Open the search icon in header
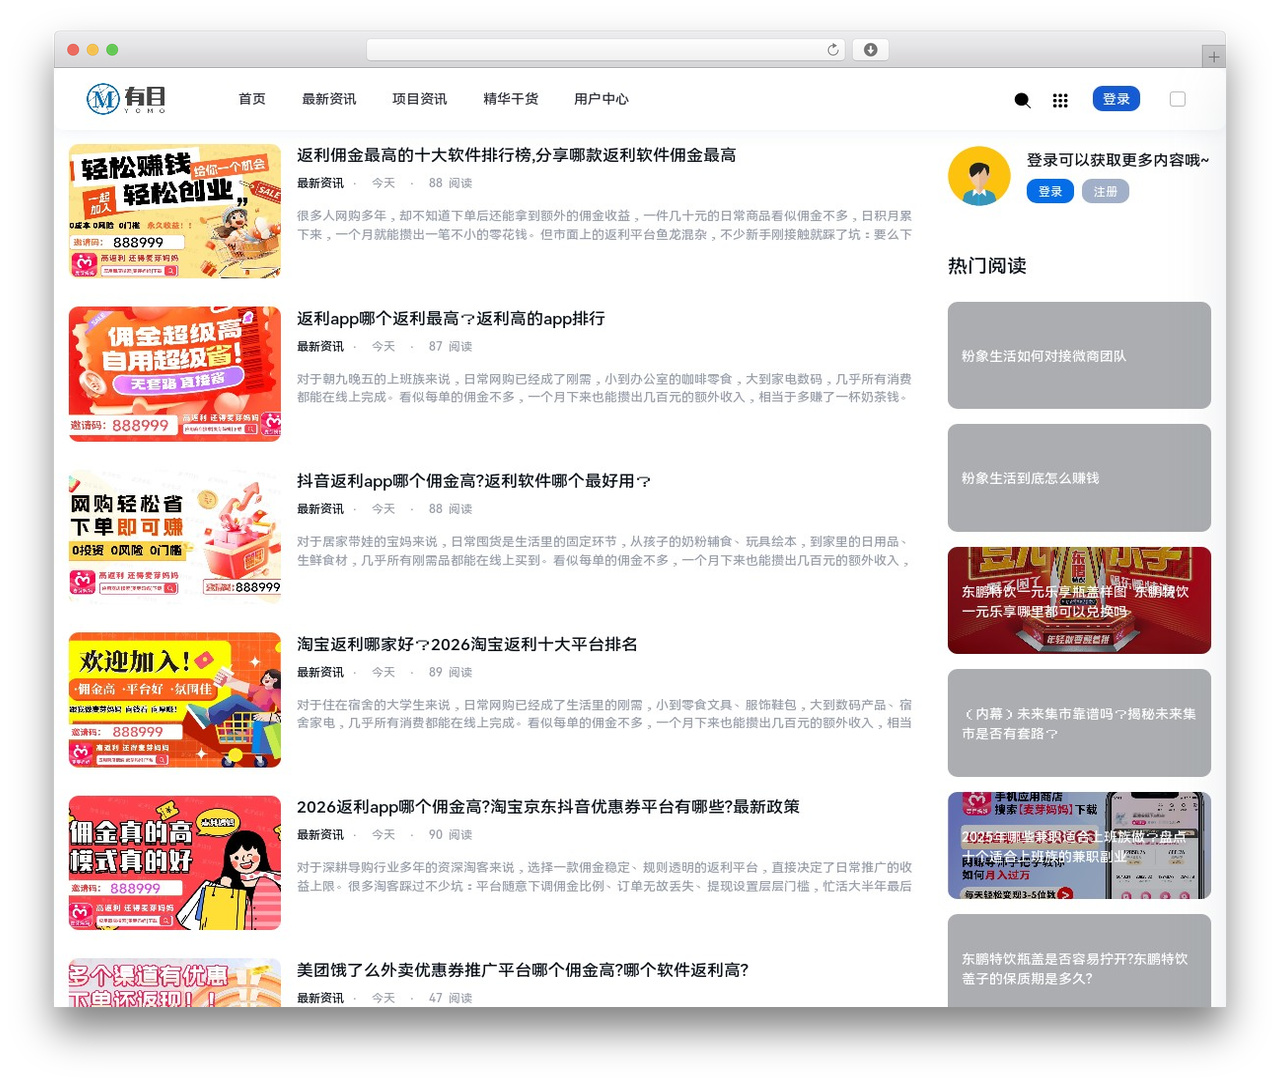1280x1084 pixels. (1022, 100)
